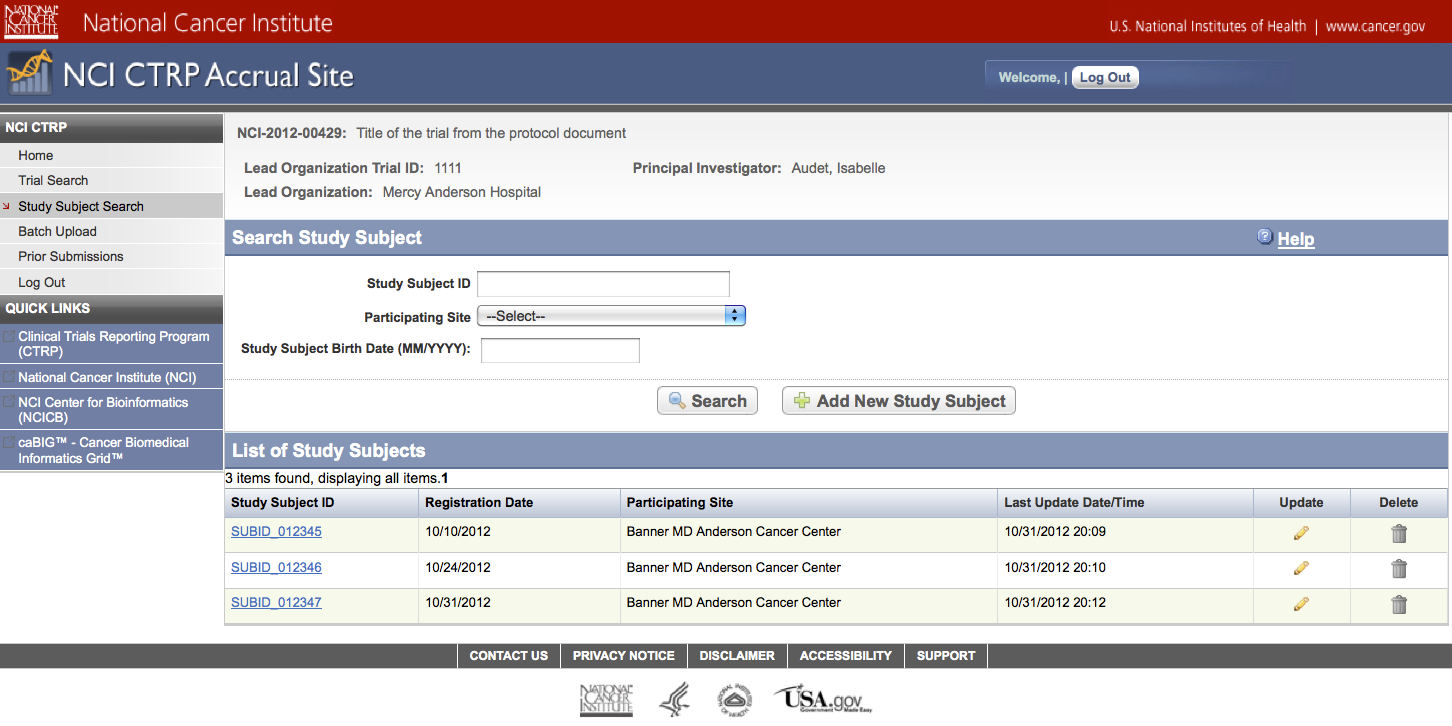Screen dimensions: 1452x726
Task: Focus the Study Subject ID input field
Action: point(603,283)
